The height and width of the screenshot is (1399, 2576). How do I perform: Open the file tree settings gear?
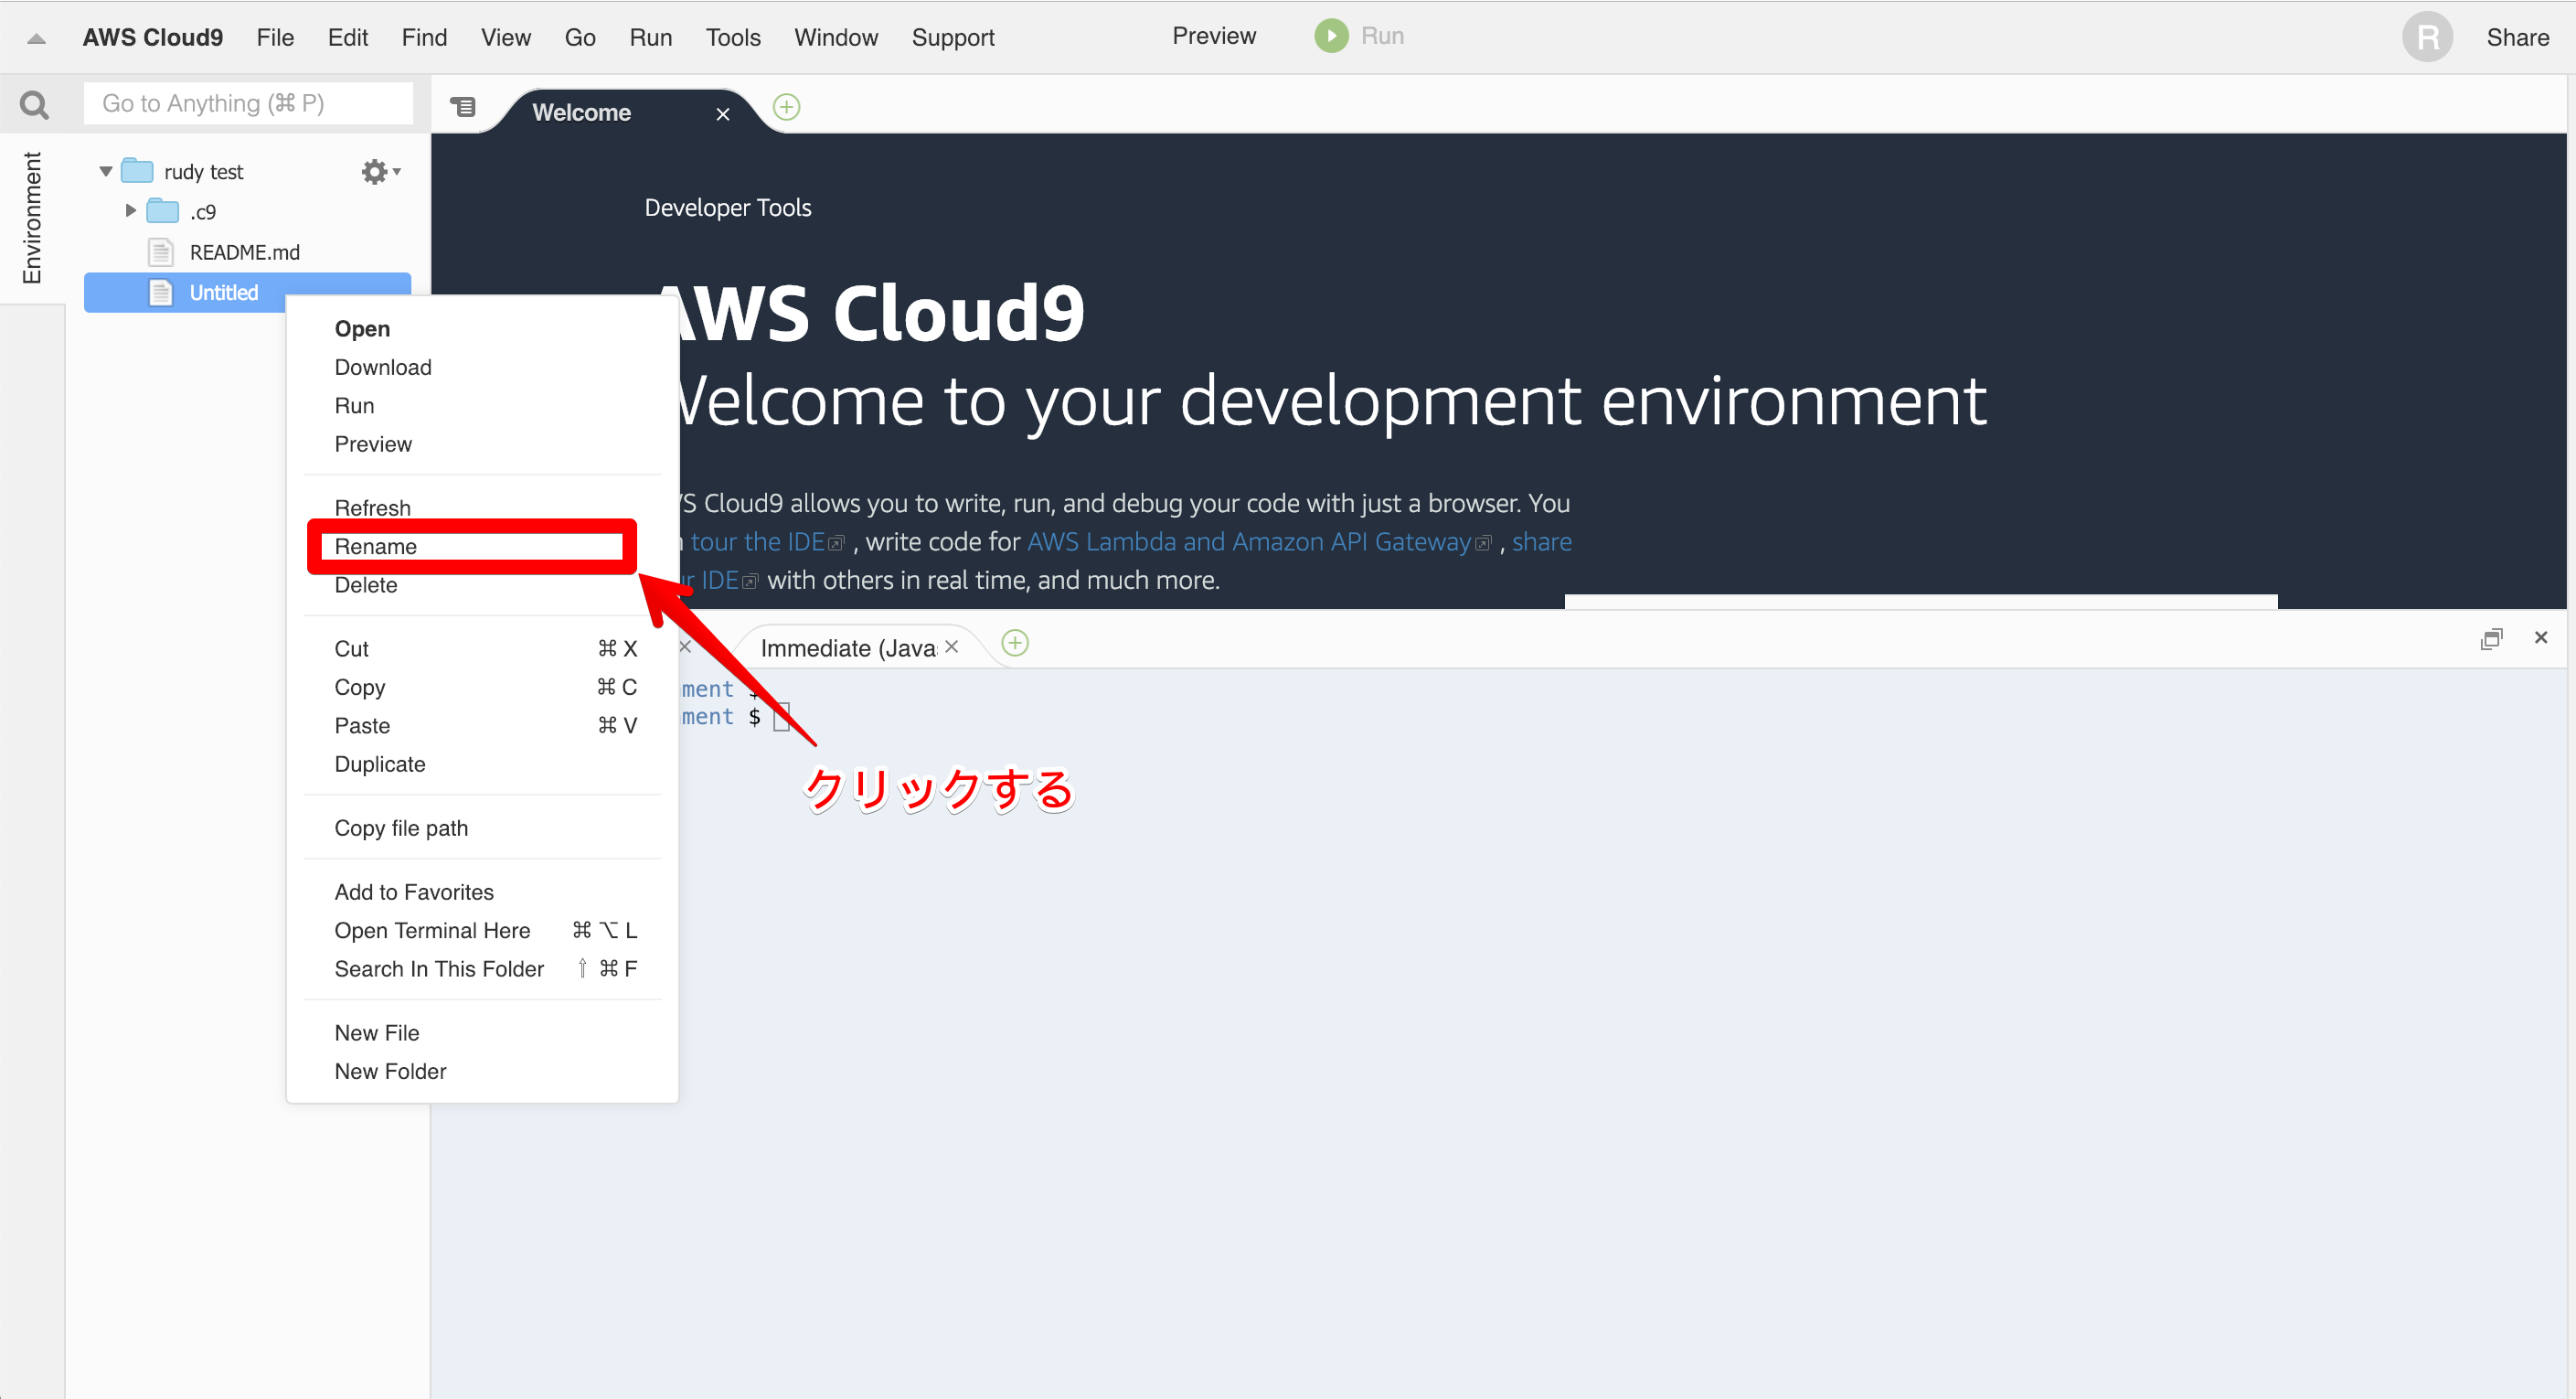380,172
